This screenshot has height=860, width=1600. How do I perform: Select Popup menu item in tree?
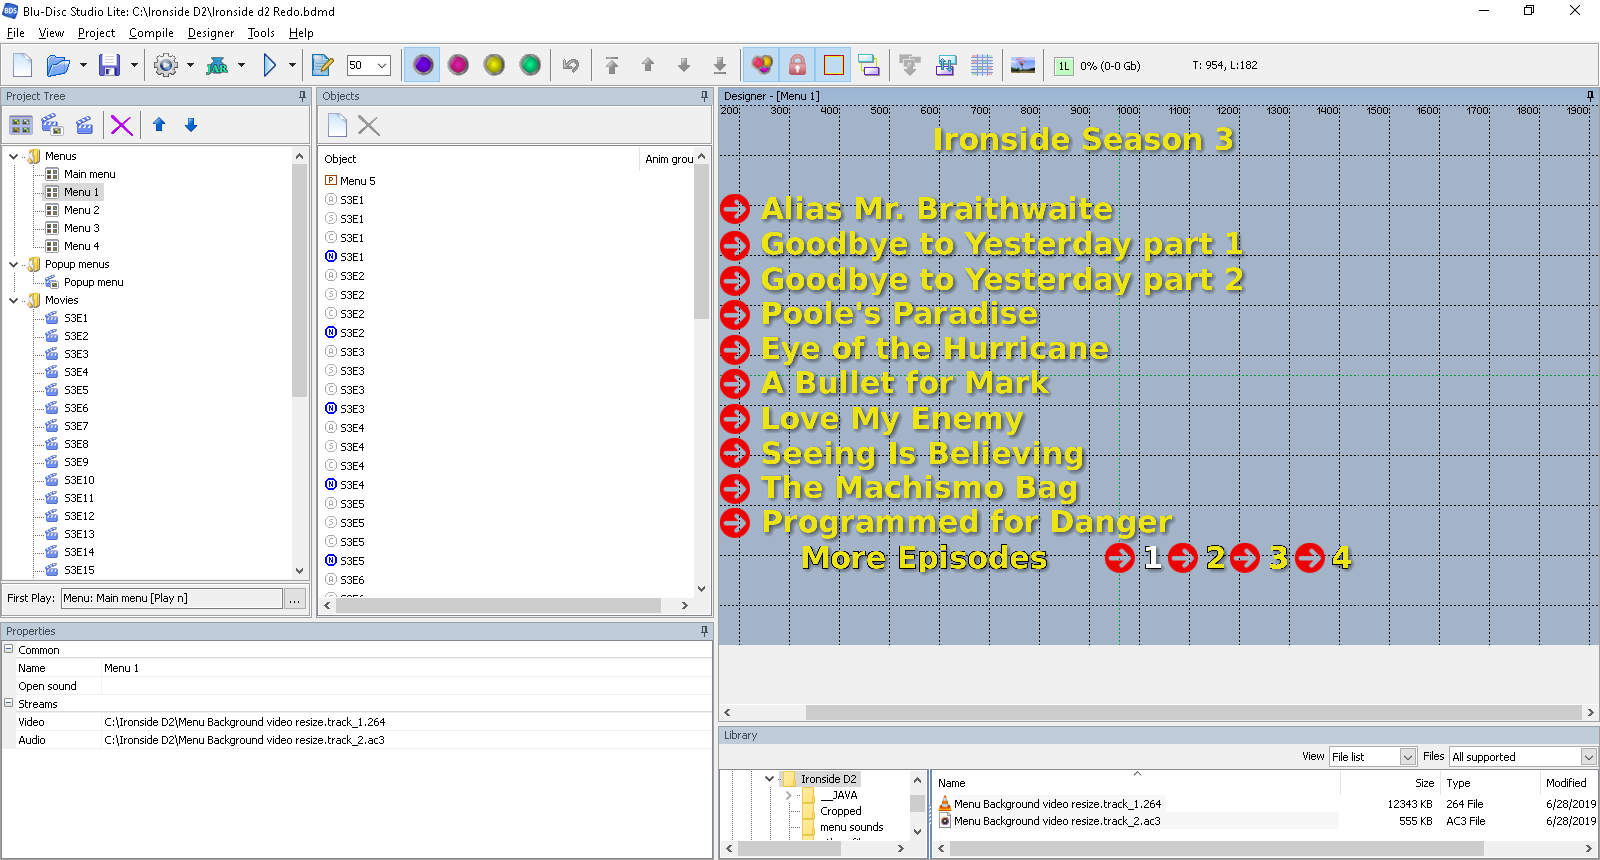[93, 282]
